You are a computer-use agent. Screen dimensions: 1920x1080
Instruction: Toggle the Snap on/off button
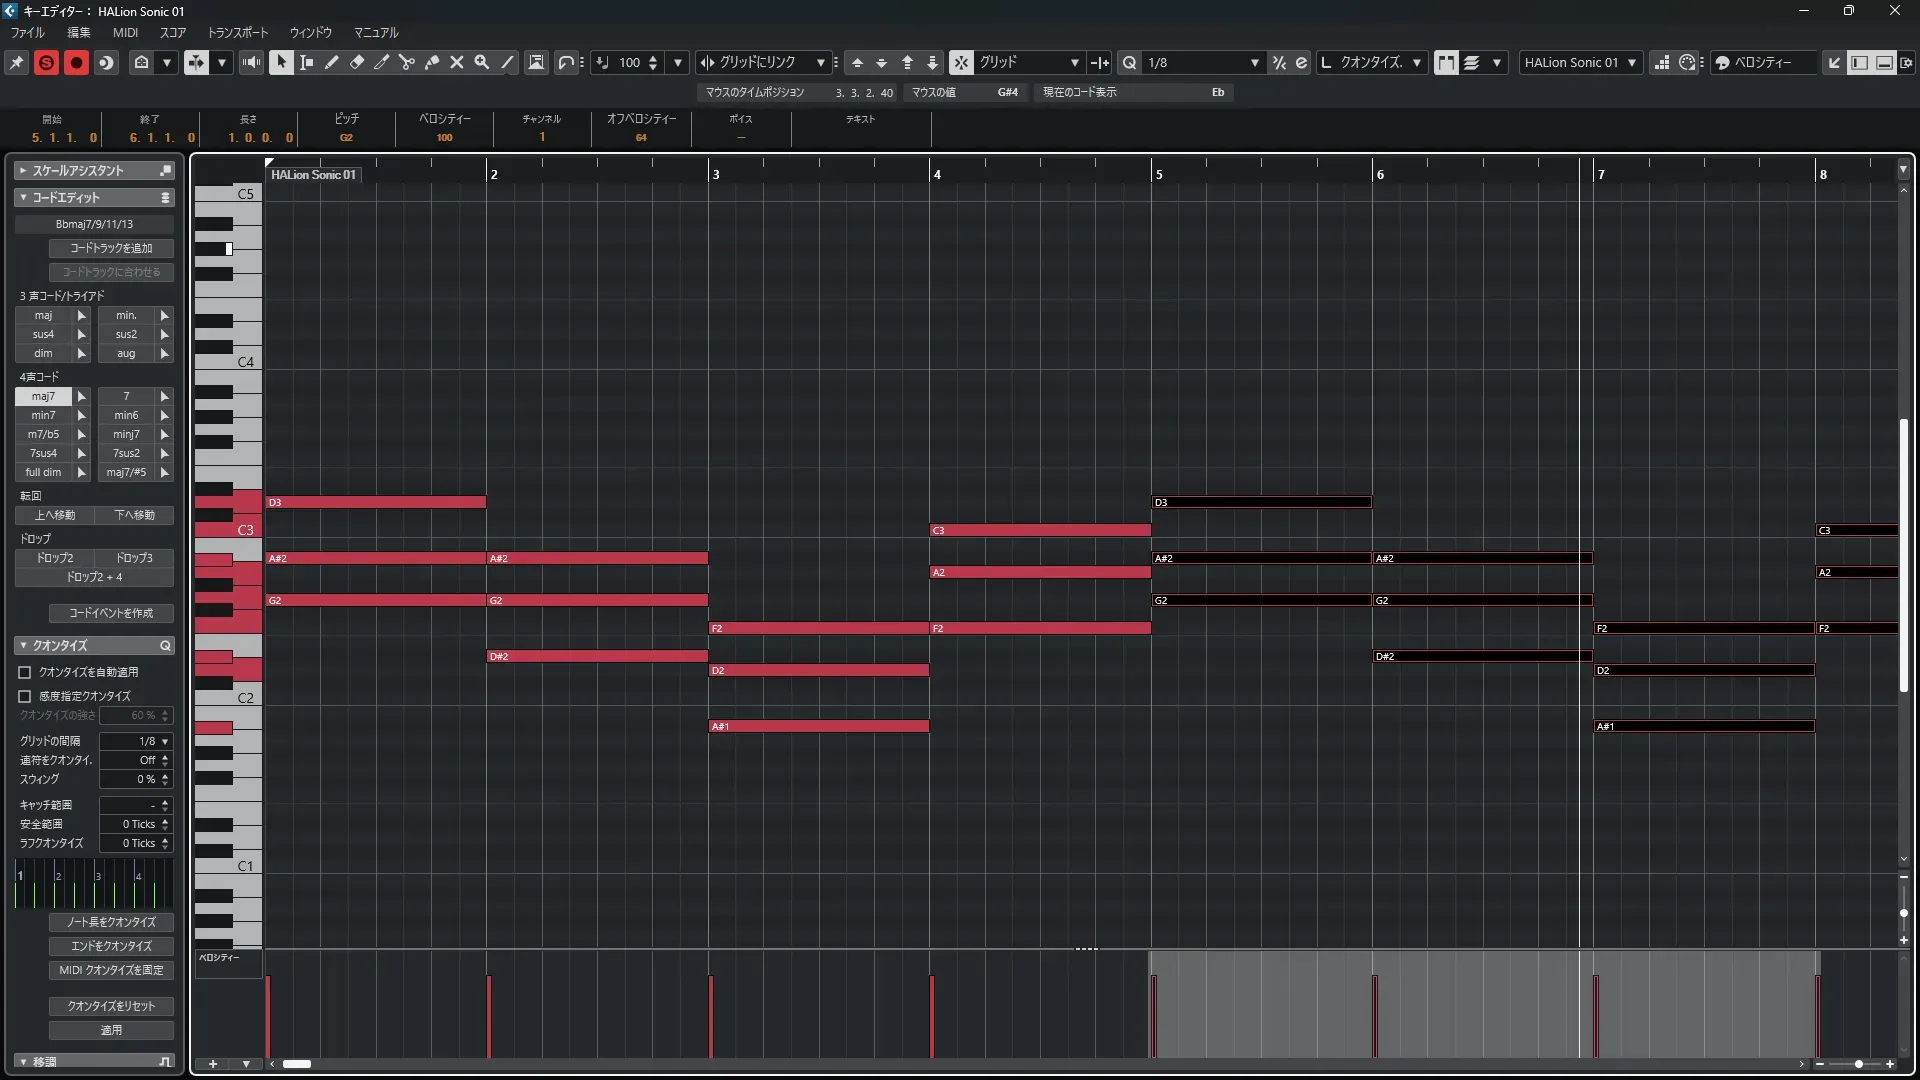coord(960,62)
